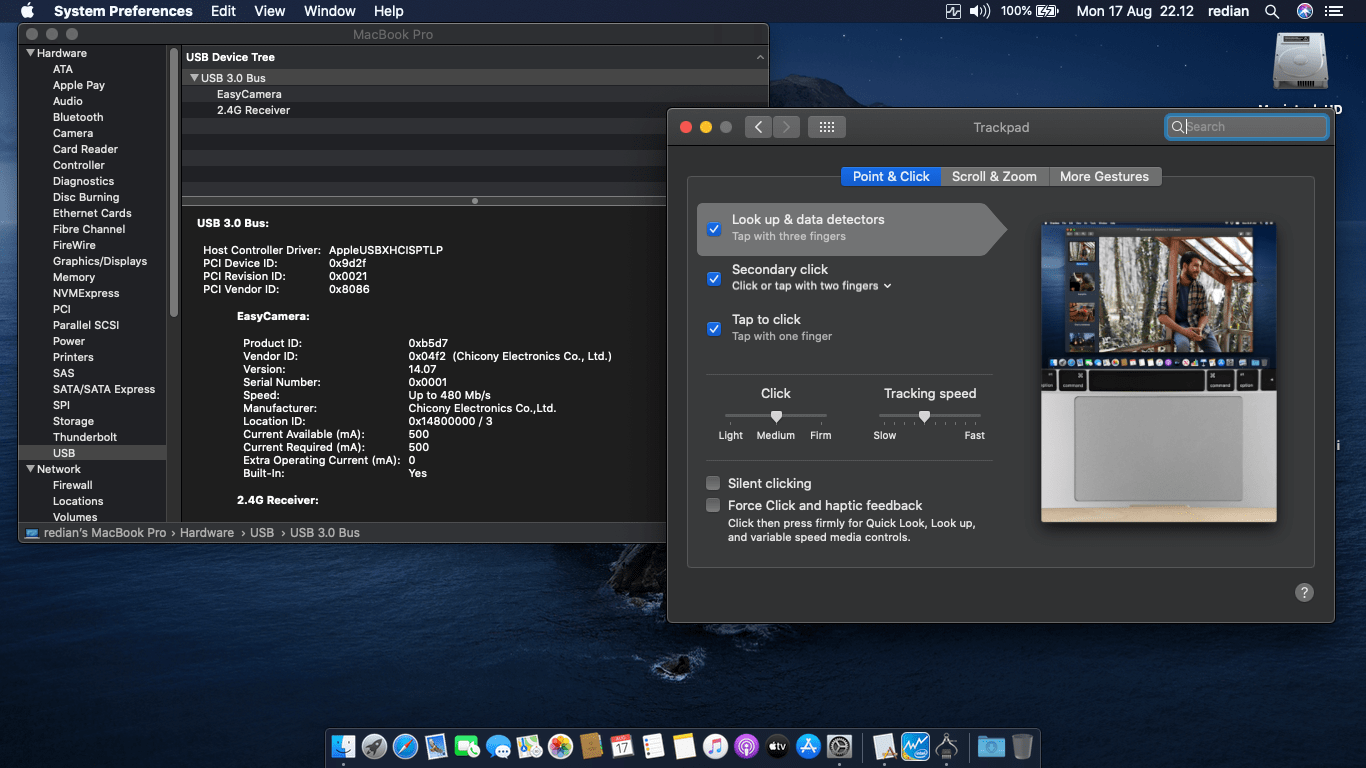Switch to More Gestures tab
1366x768 pixels.
[x=1104, y=176]
